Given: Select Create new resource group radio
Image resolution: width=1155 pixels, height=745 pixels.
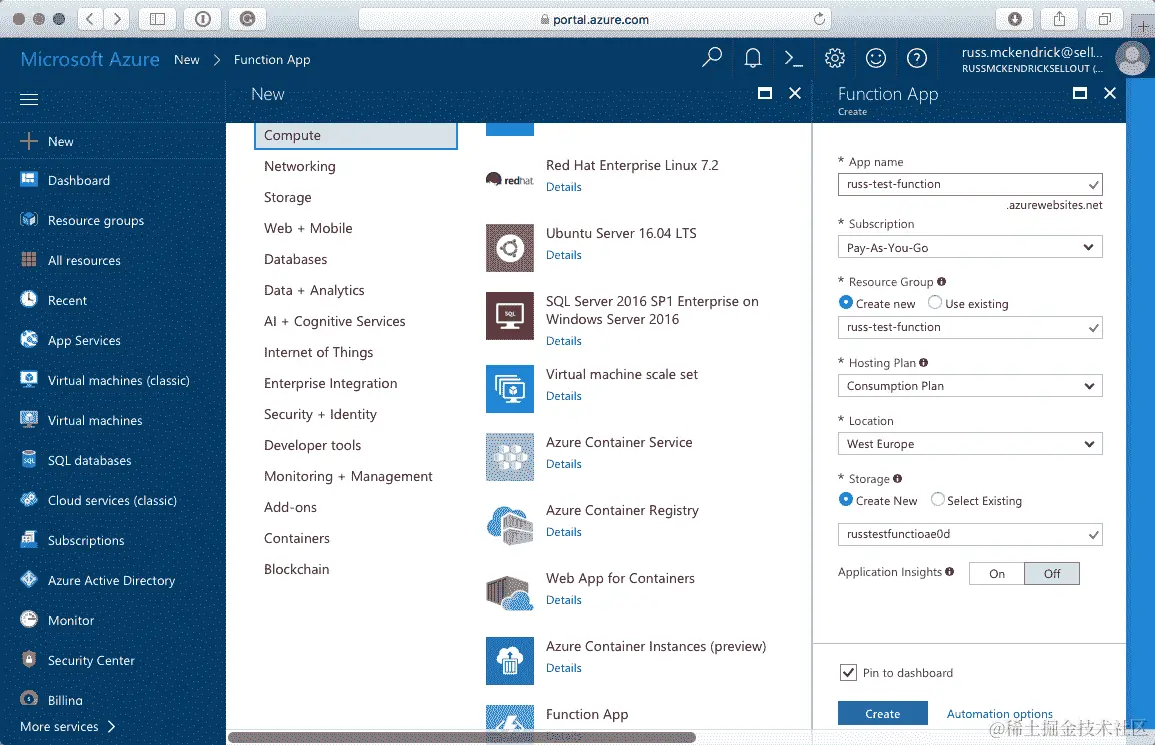Looking at the screenshot, I should [x=846, y=302].
